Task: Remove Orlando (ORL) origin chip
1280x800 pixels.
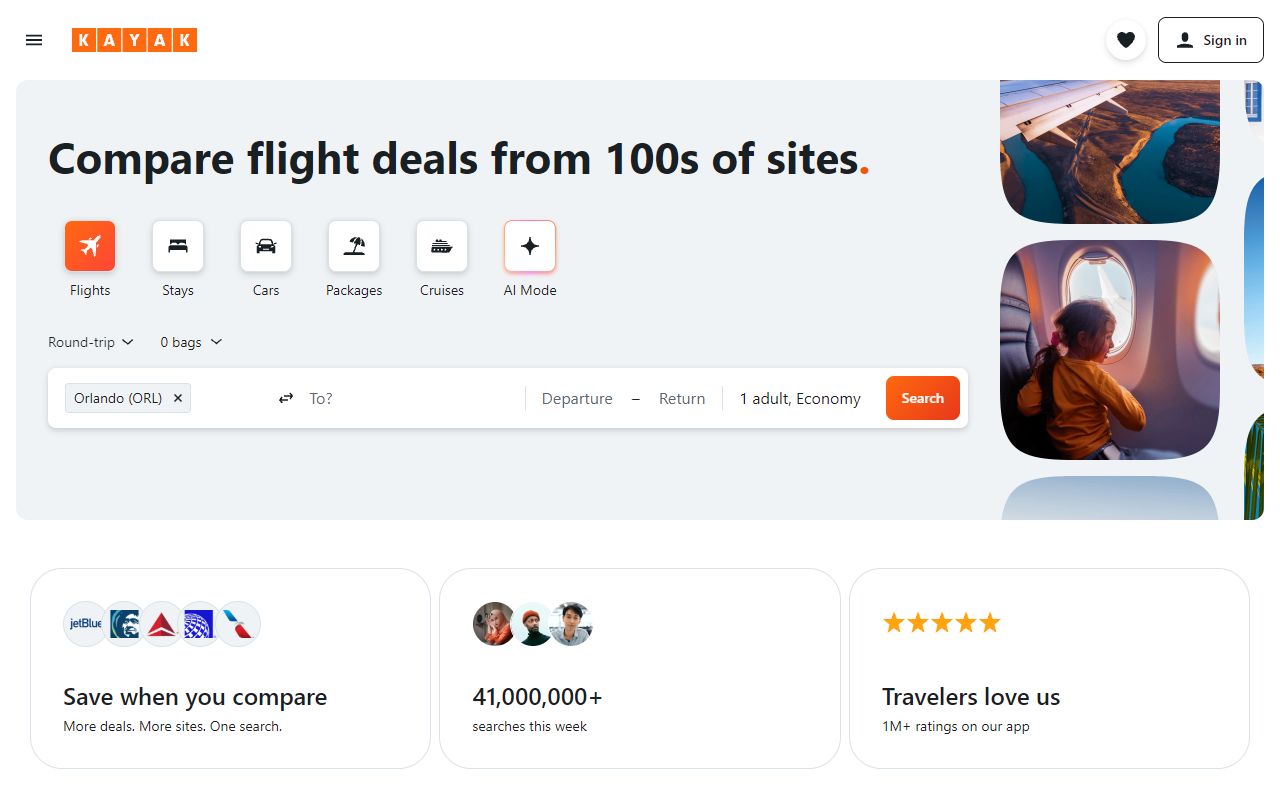Action: [x=178, y=398]
